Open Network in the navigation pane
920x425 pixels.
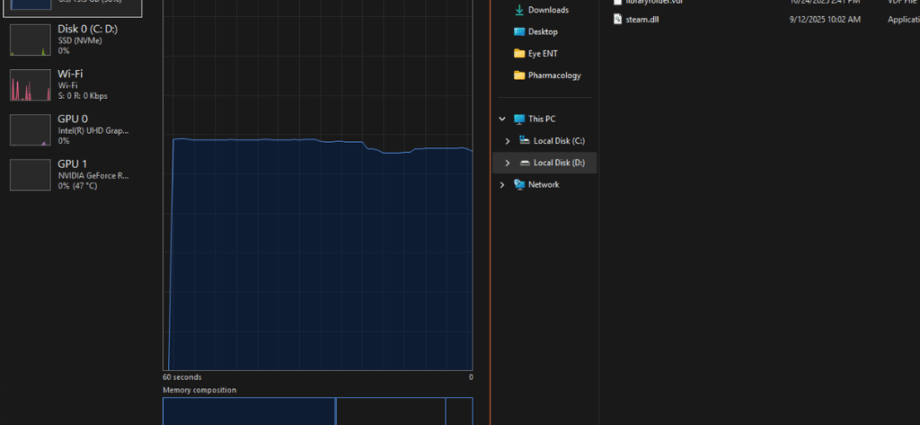[x=543, y=185]
